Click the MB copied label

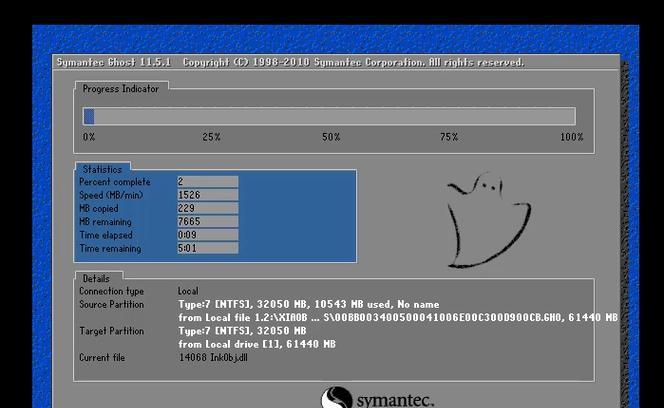pyautogui.click(x=99, y=208)
